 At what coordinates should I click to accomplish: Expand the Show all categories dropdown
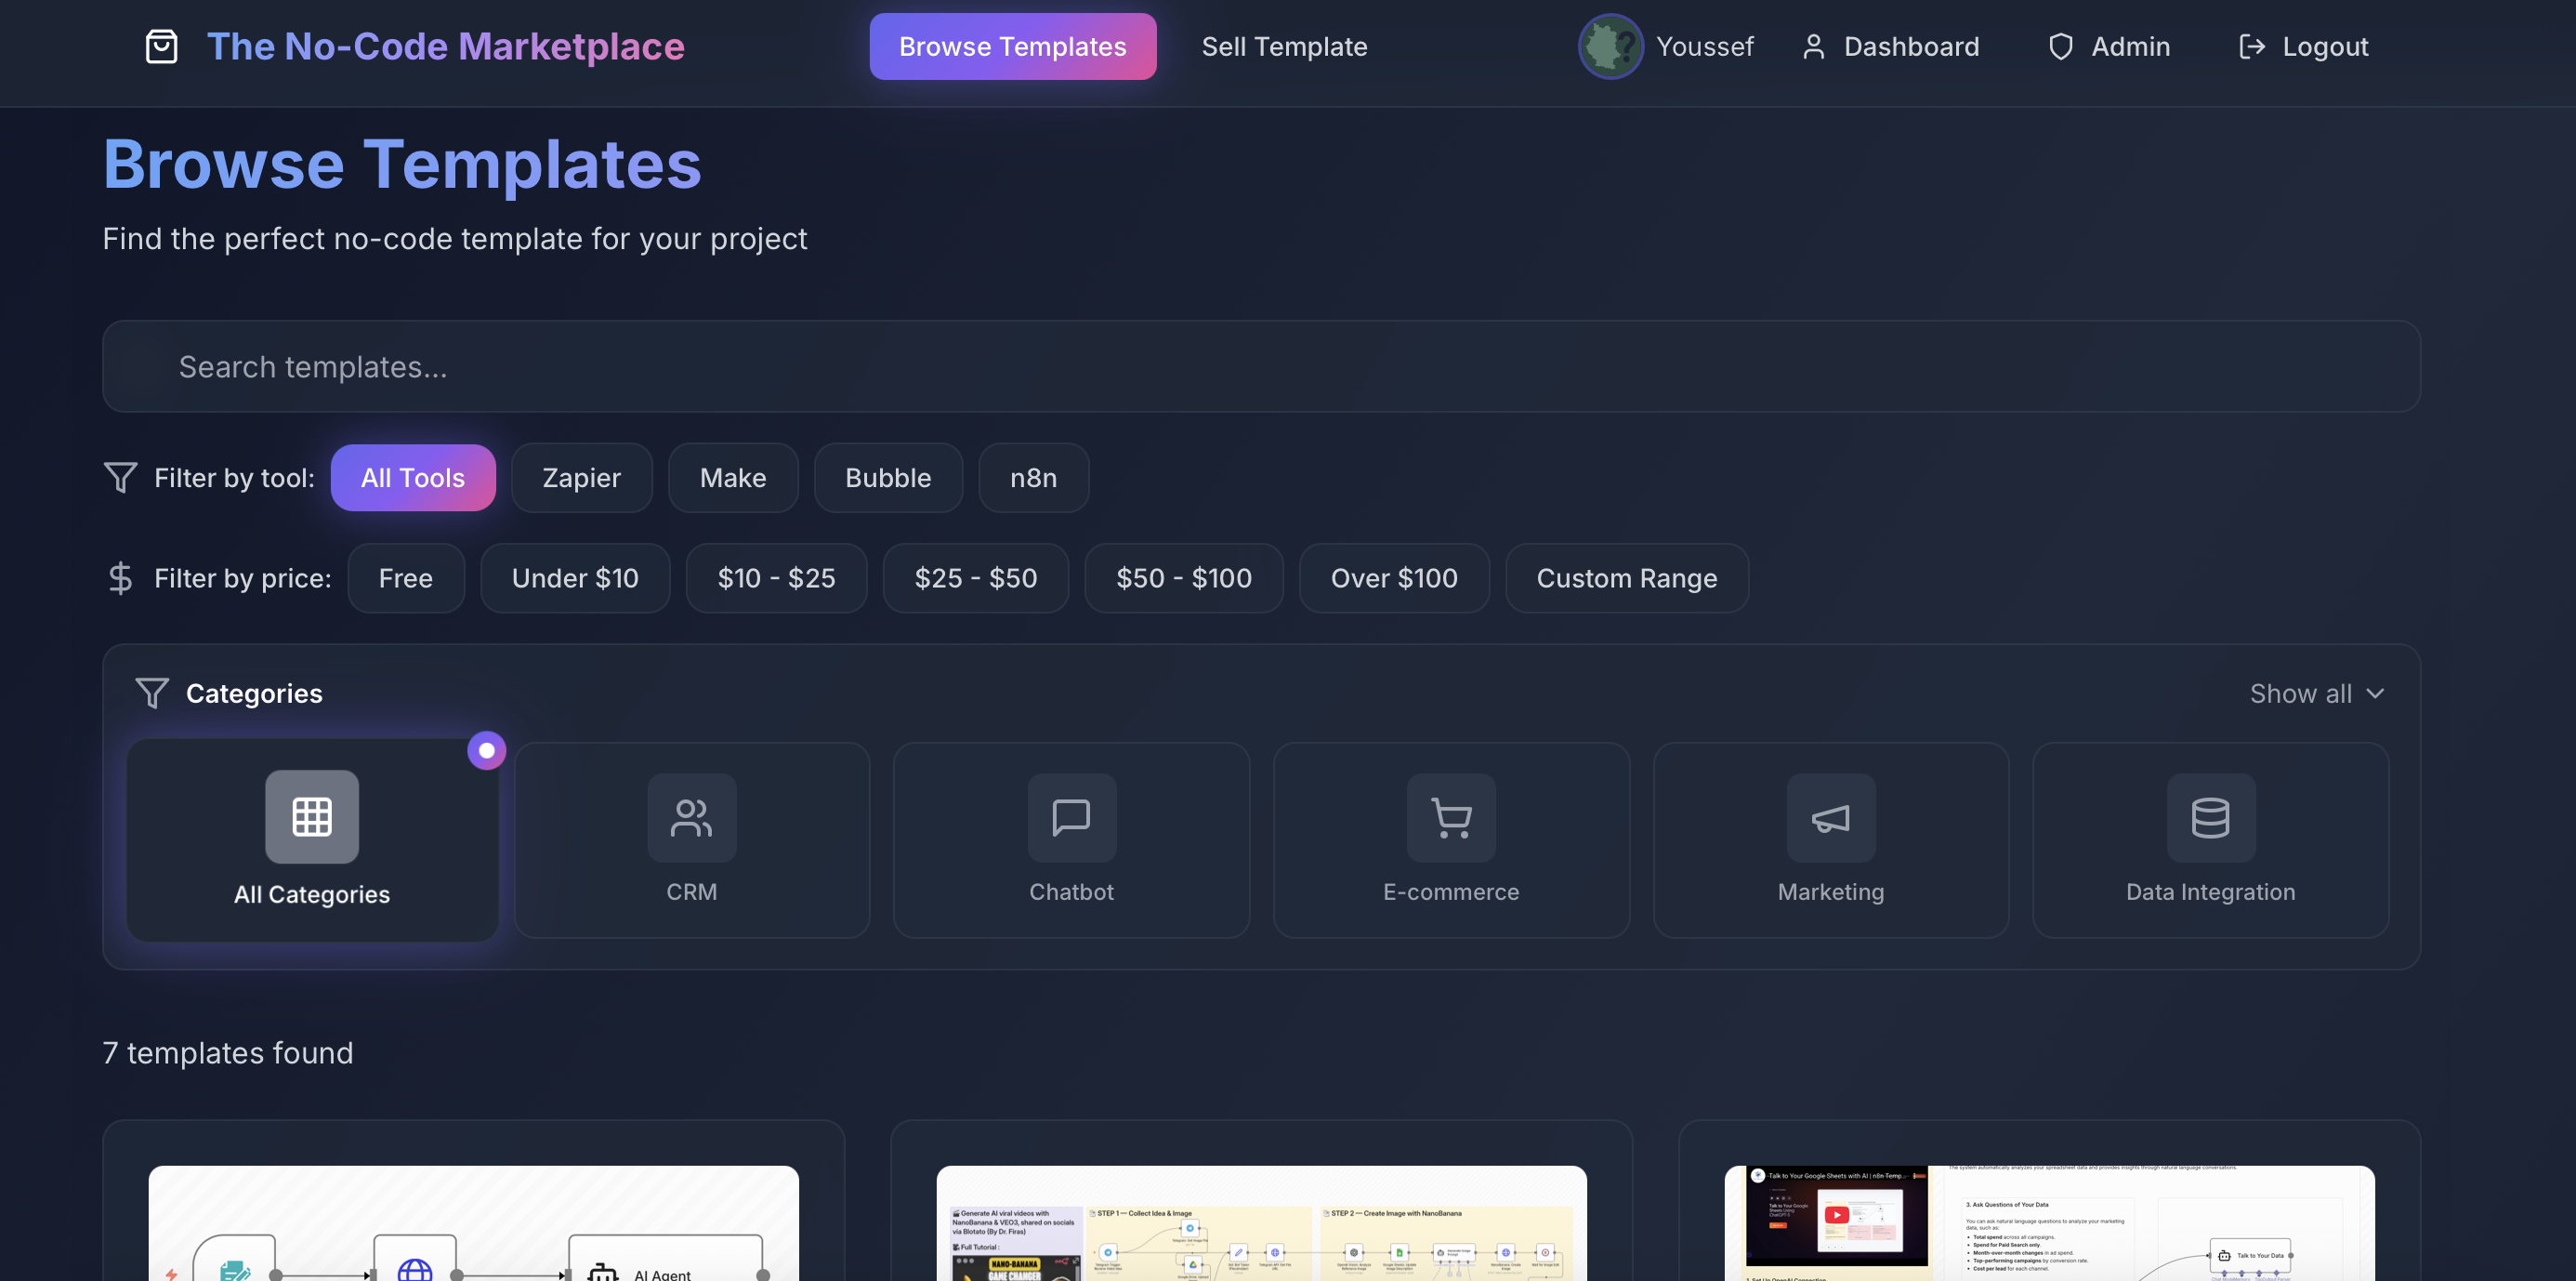coord(2317,692)
